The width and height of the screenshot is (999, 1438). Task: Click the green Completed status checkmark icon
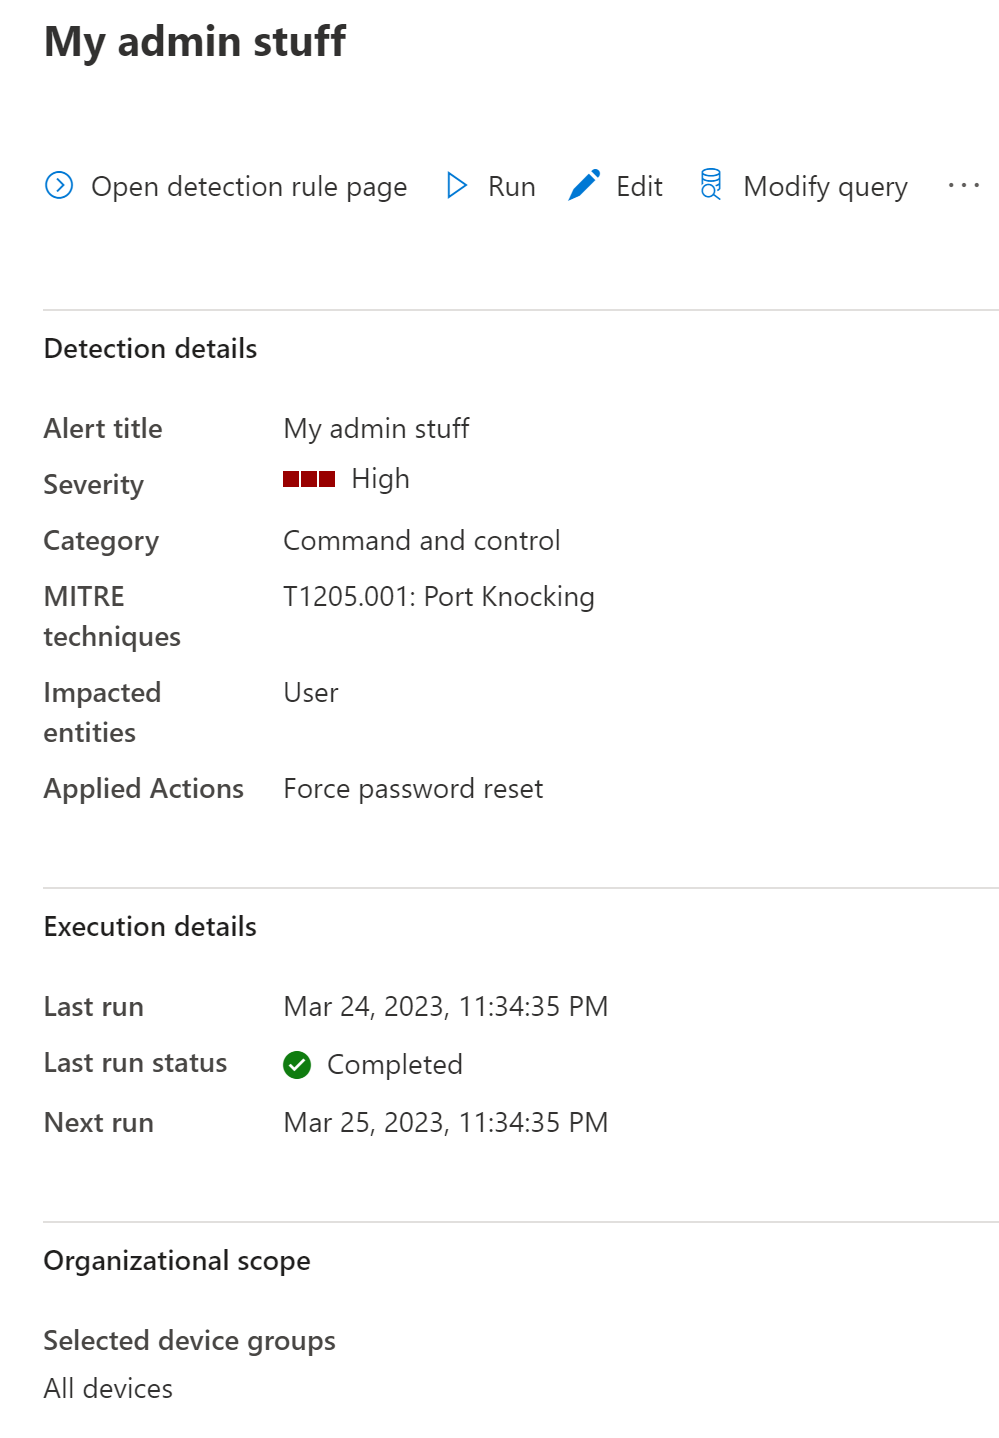click(297, 1065)
